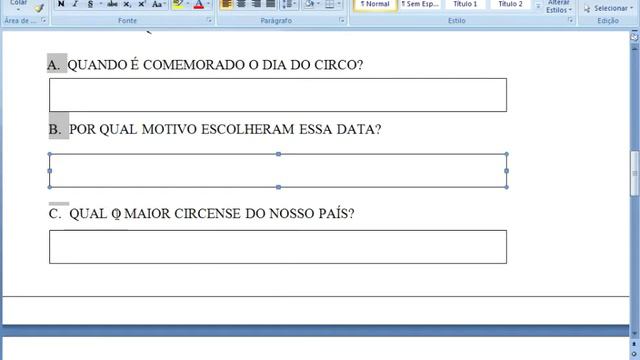Open borders dropdown arrow
This screenshot has height=360, width=640.
[339, 4]
